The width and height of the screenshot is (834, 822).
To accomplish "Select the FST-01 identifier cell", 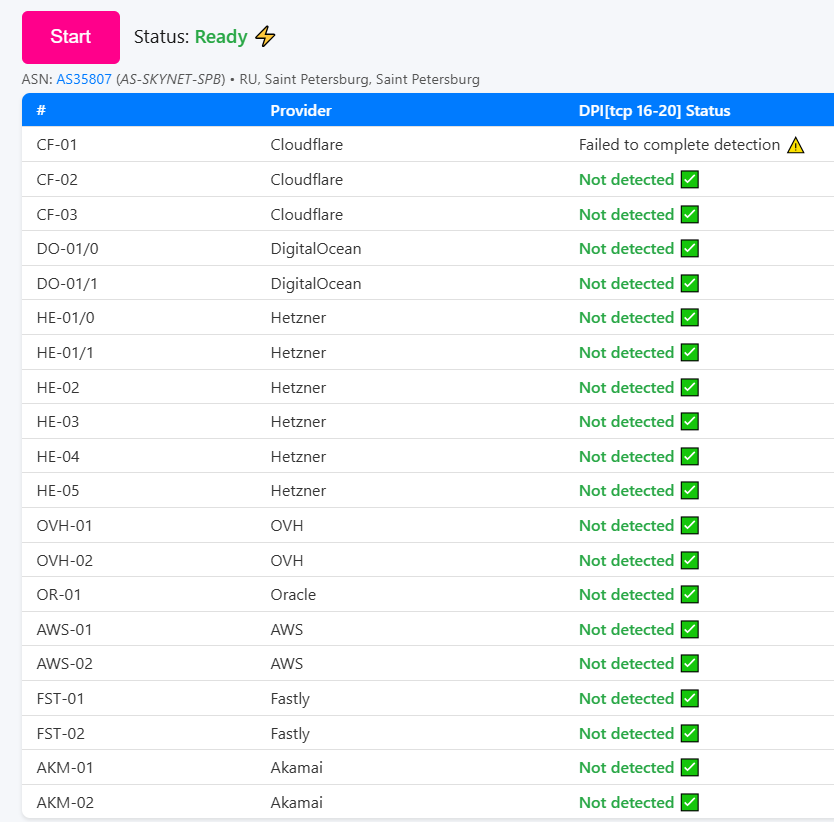I will 60,699.
